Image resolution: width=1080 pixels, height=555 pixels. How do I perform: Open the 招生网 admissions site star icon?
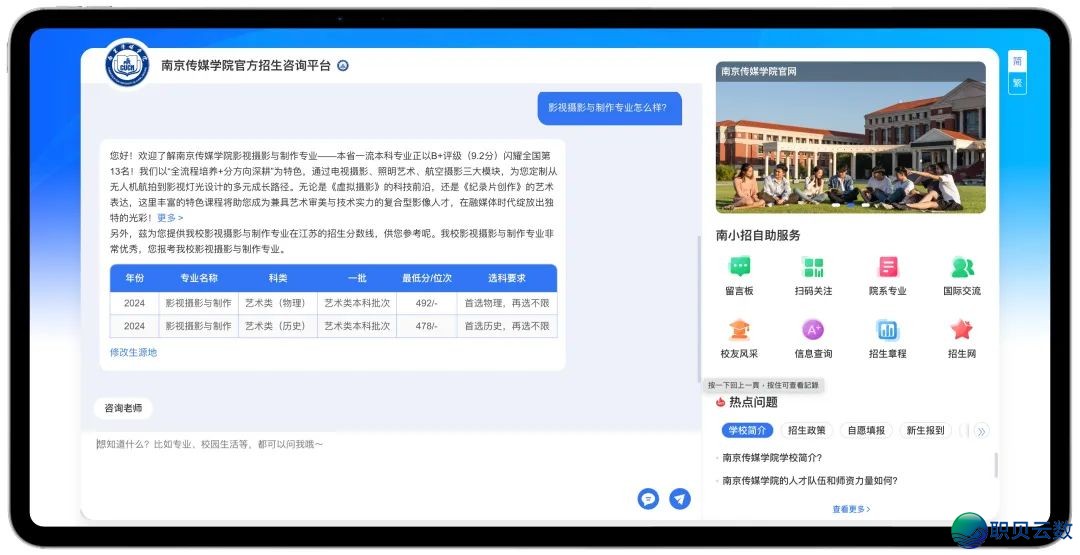coord(962,330)
